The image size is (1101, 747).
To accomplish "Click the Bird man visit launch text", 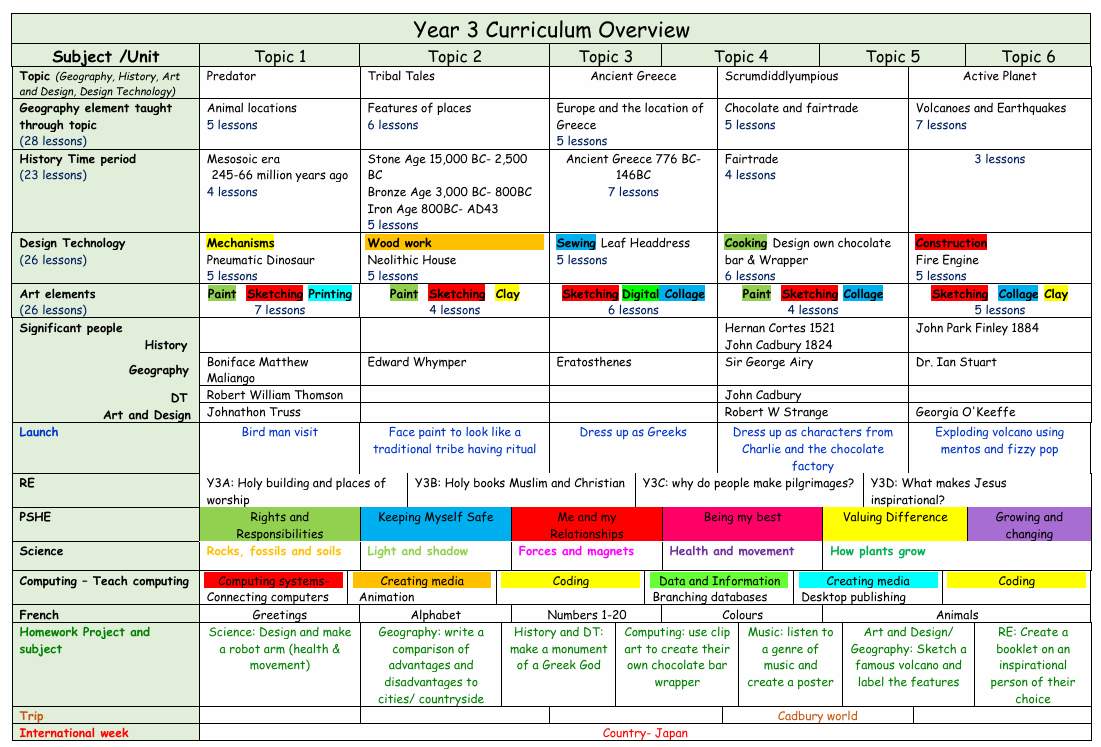I will pyautogui.click(x=280, y=432).
